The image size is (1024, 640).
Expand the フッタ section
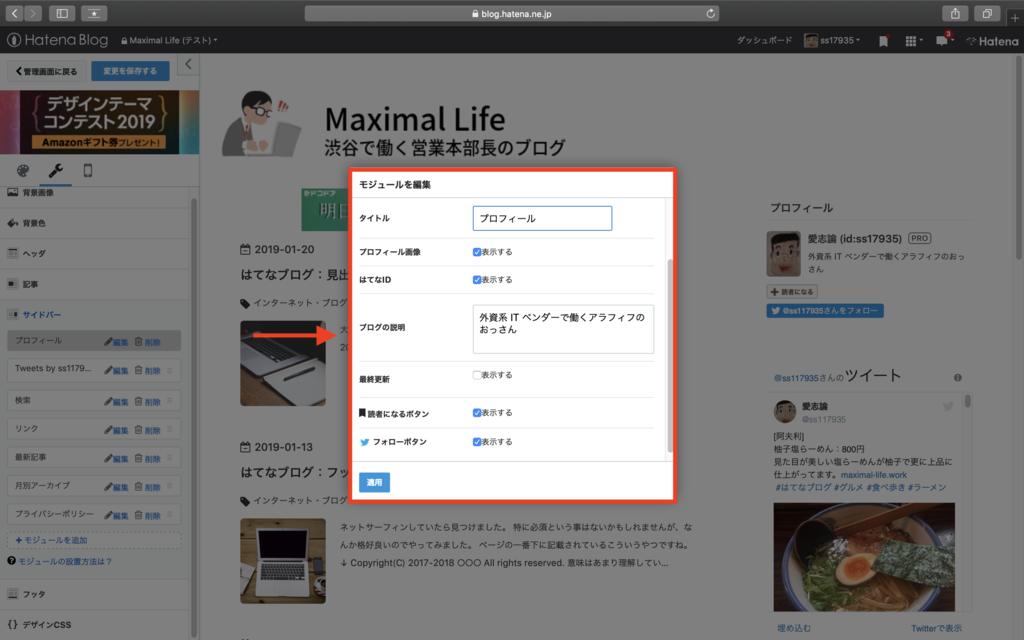pyautogui.click(x=95, y=594)
